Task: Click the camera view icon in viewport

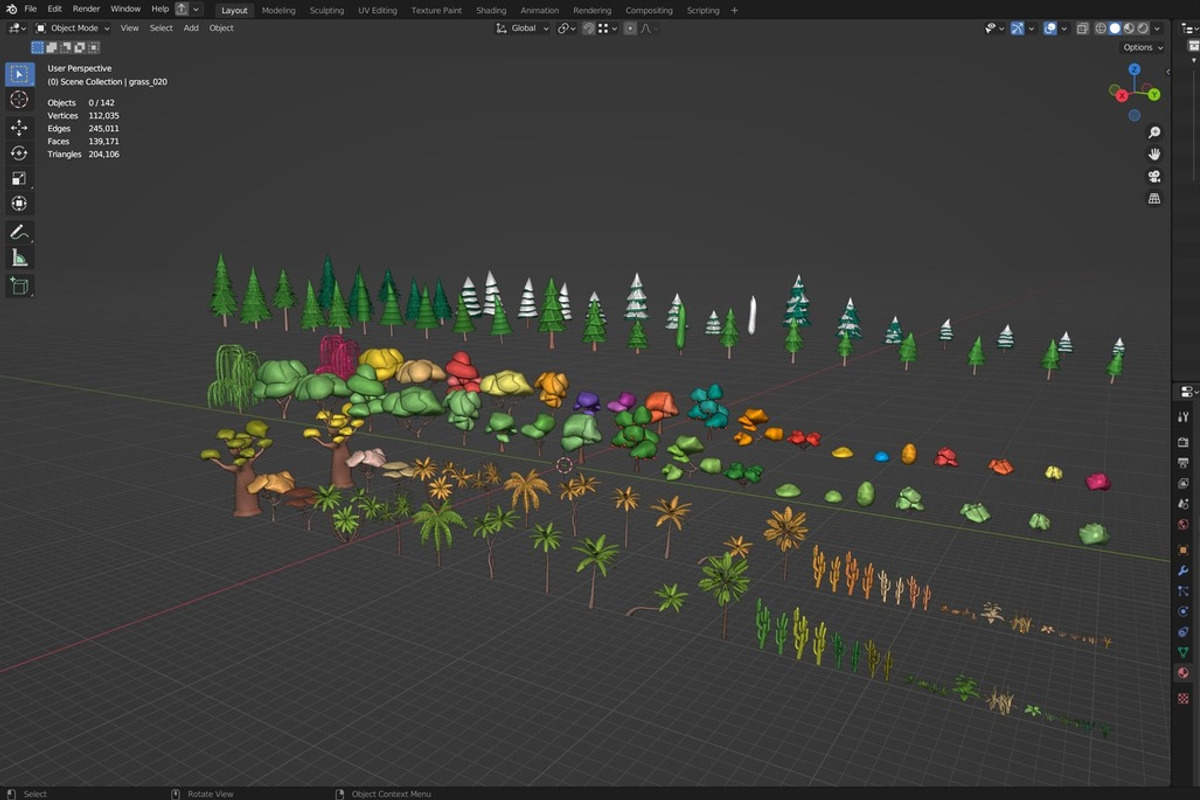Action: click(x=1154, y=176)
